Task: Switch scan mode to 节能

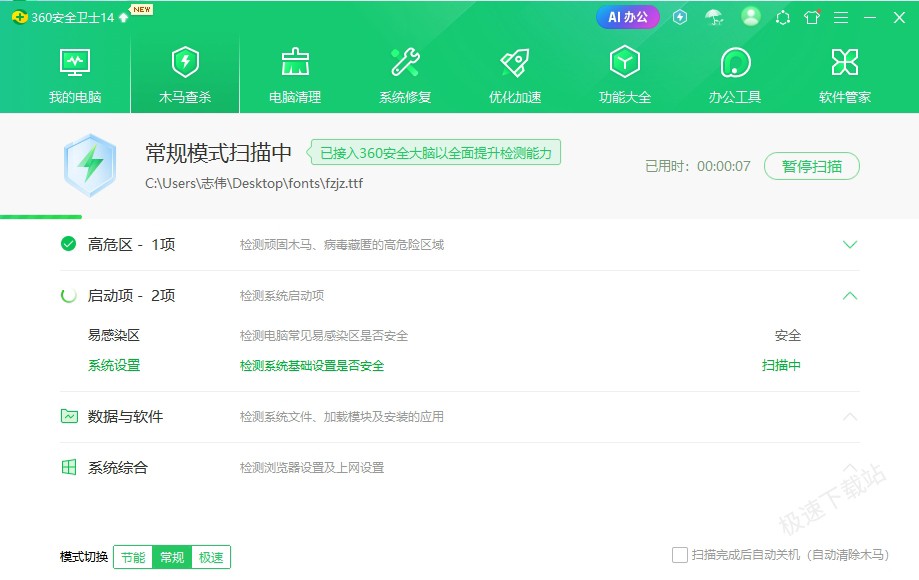Action: coord(133,557)
